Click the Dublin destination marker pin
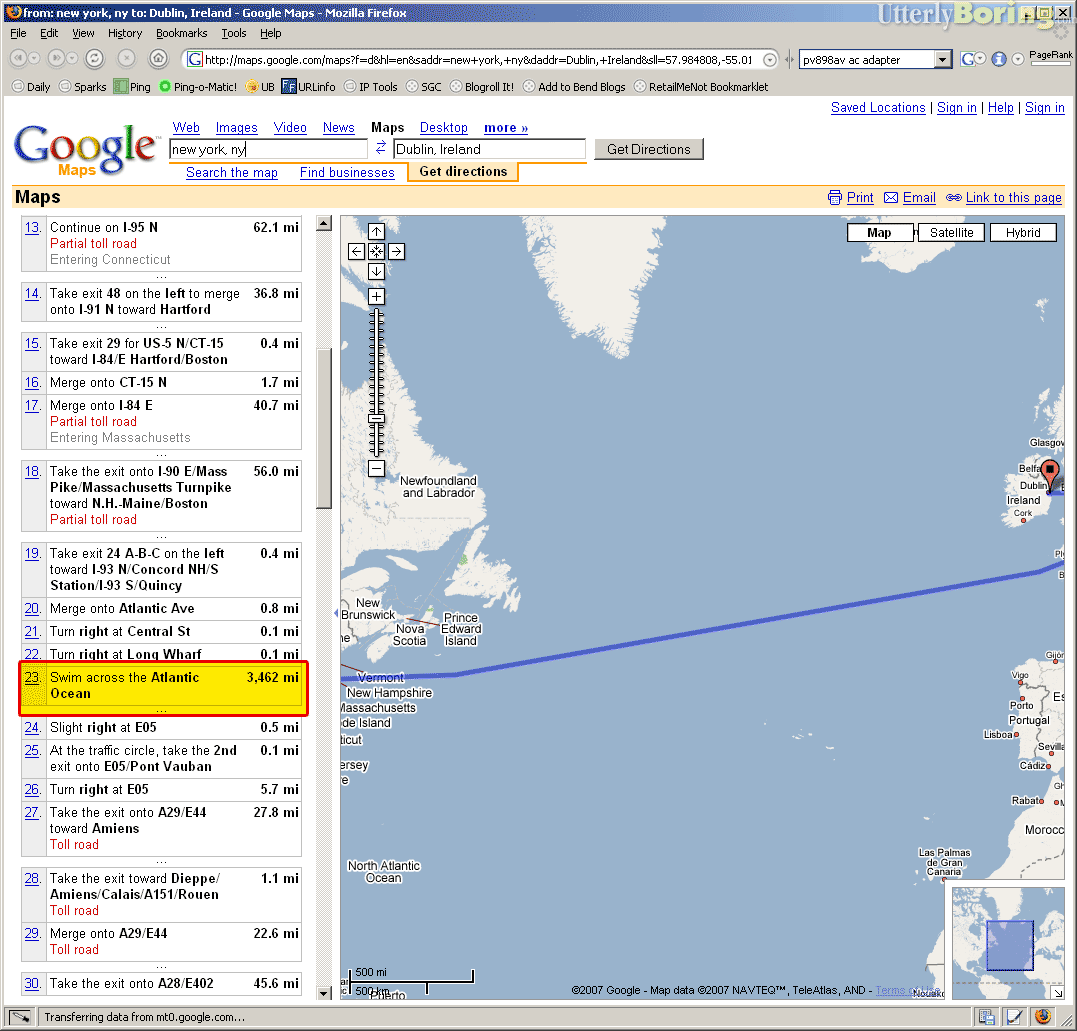This screenshot has height=1031, width=1077. click(x=1049, y=473)
